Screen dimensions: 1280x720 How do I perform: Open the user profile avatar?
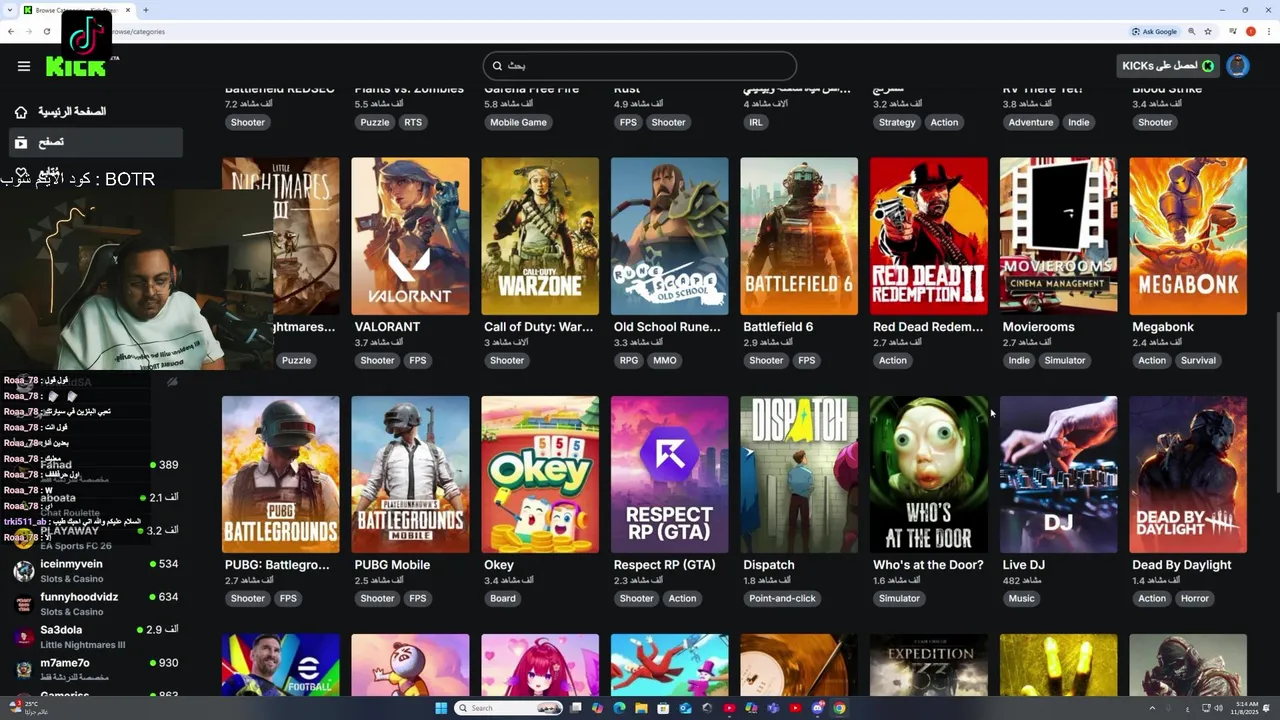pos(1238,66)
